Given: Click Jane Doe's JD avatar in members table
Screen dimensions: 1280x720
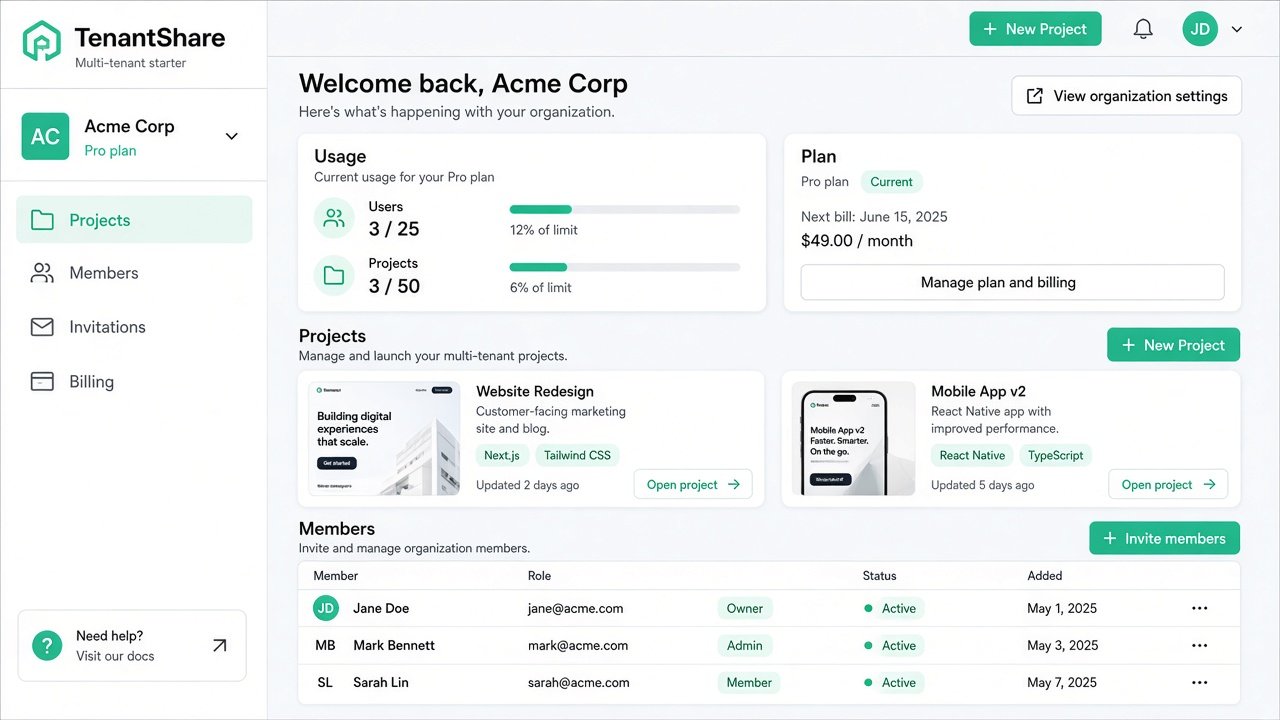Looking at the screenshot, I should pos(326,608).
